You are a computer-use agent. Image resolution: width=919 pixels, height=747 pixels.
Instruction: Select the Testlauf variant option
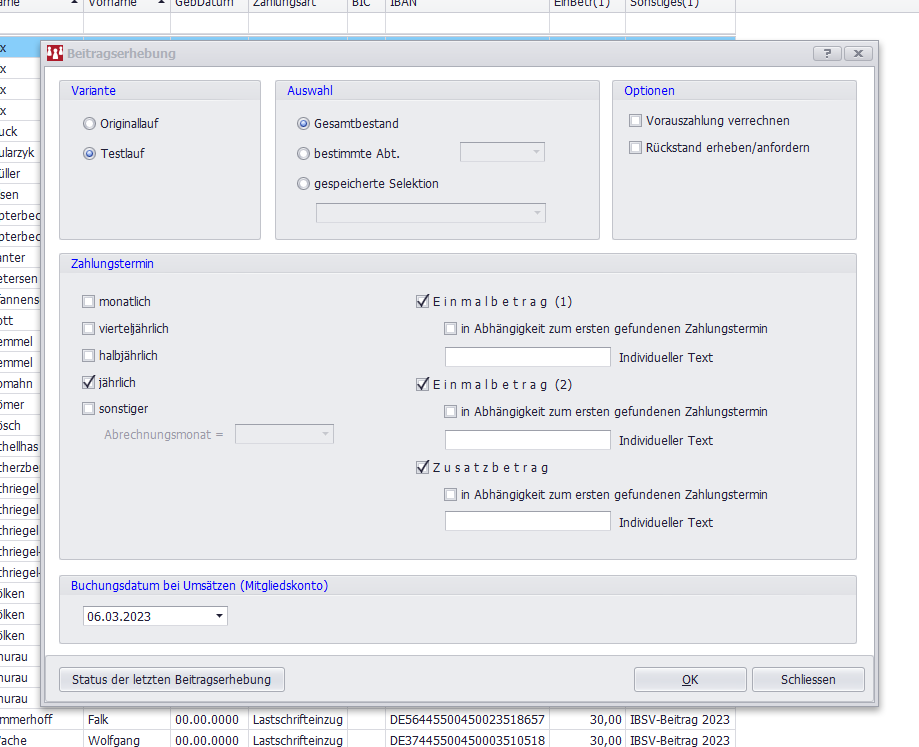89,154
